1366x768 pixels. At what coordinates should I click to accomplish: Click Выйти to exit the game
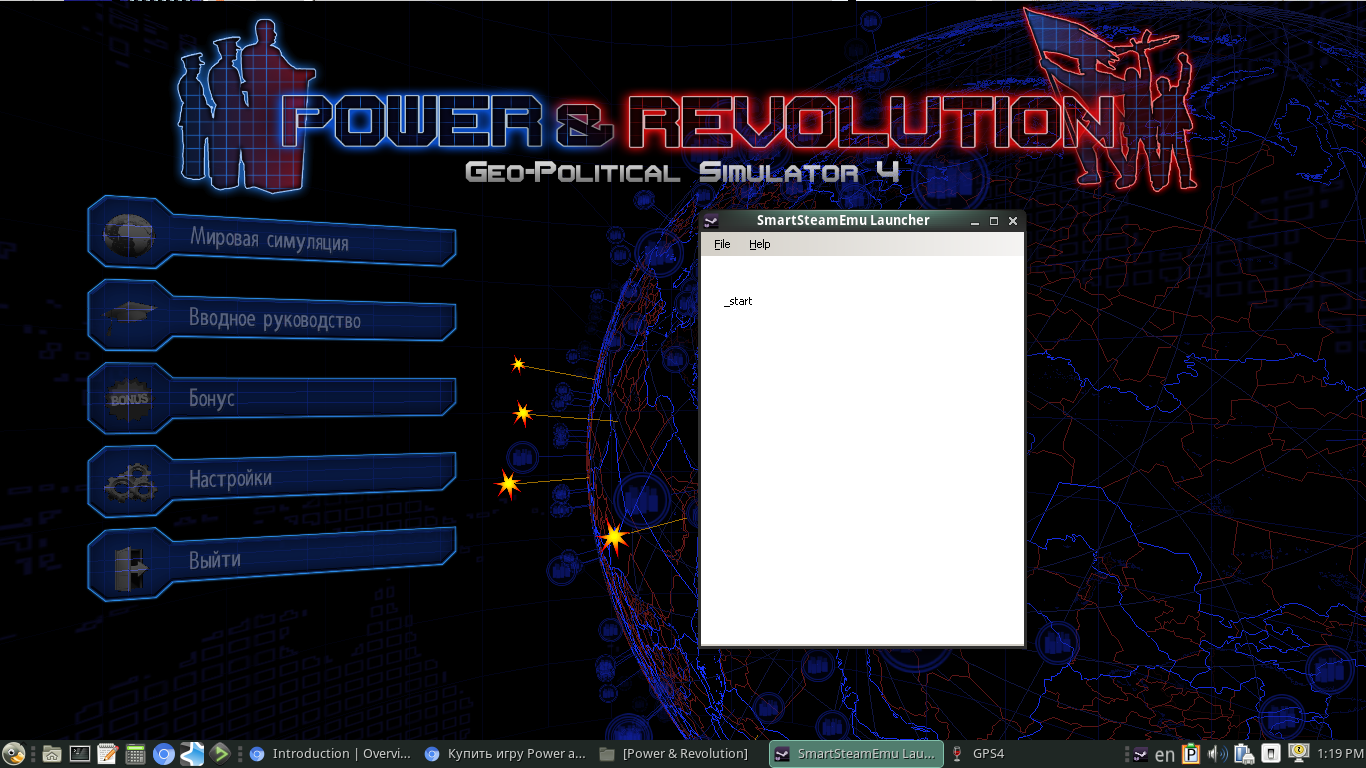pos(272,563)
